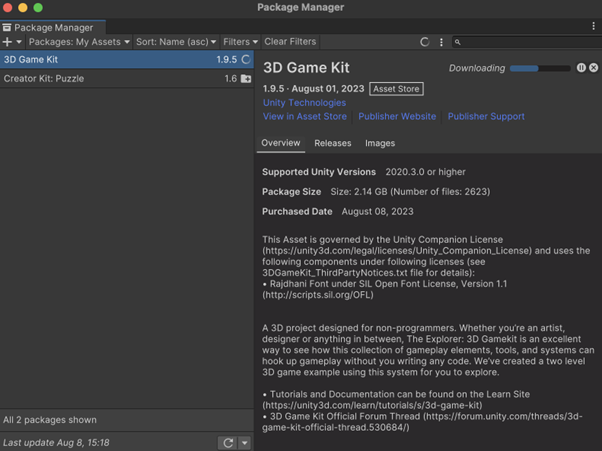Click the 'All 2 packages shown' status text
Screen dimensions: 602x451
pos(50,420)
